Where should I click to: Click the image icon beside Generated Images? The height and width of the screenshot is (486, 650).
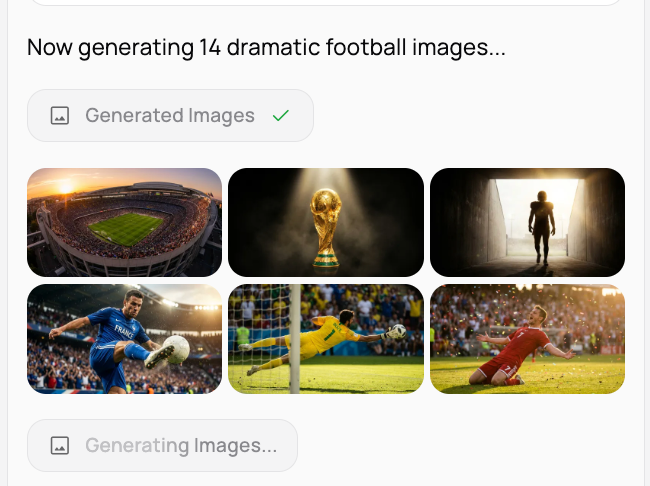point(60,115)
